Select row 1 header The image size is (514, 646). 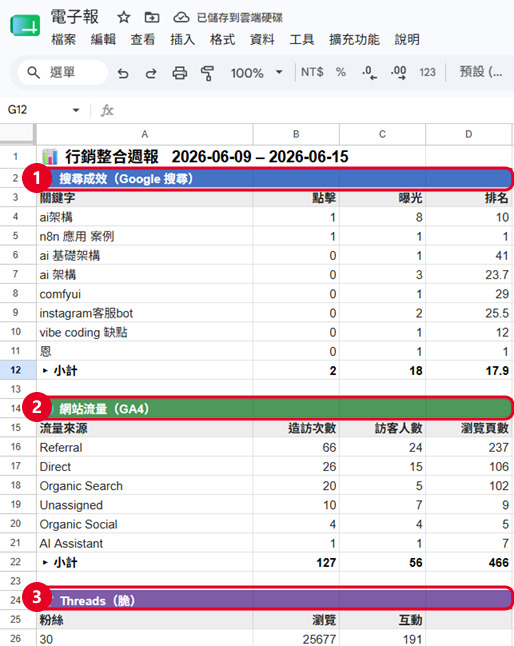tap(16, 157)
